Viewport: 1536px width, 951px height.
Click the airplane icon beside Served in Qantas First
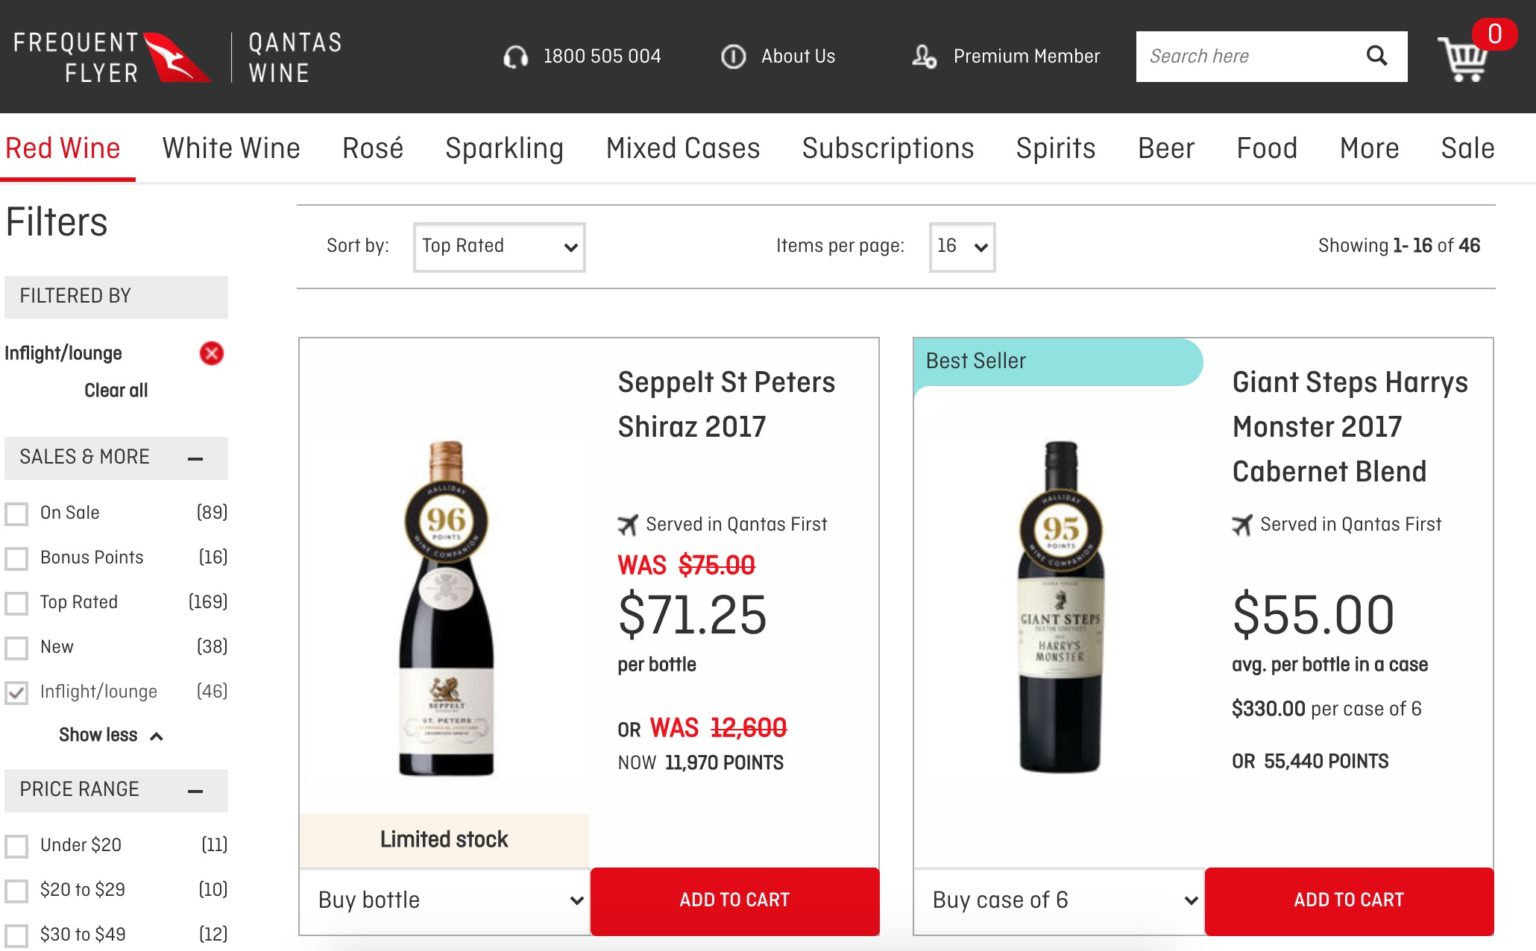[x=628, y=524]
